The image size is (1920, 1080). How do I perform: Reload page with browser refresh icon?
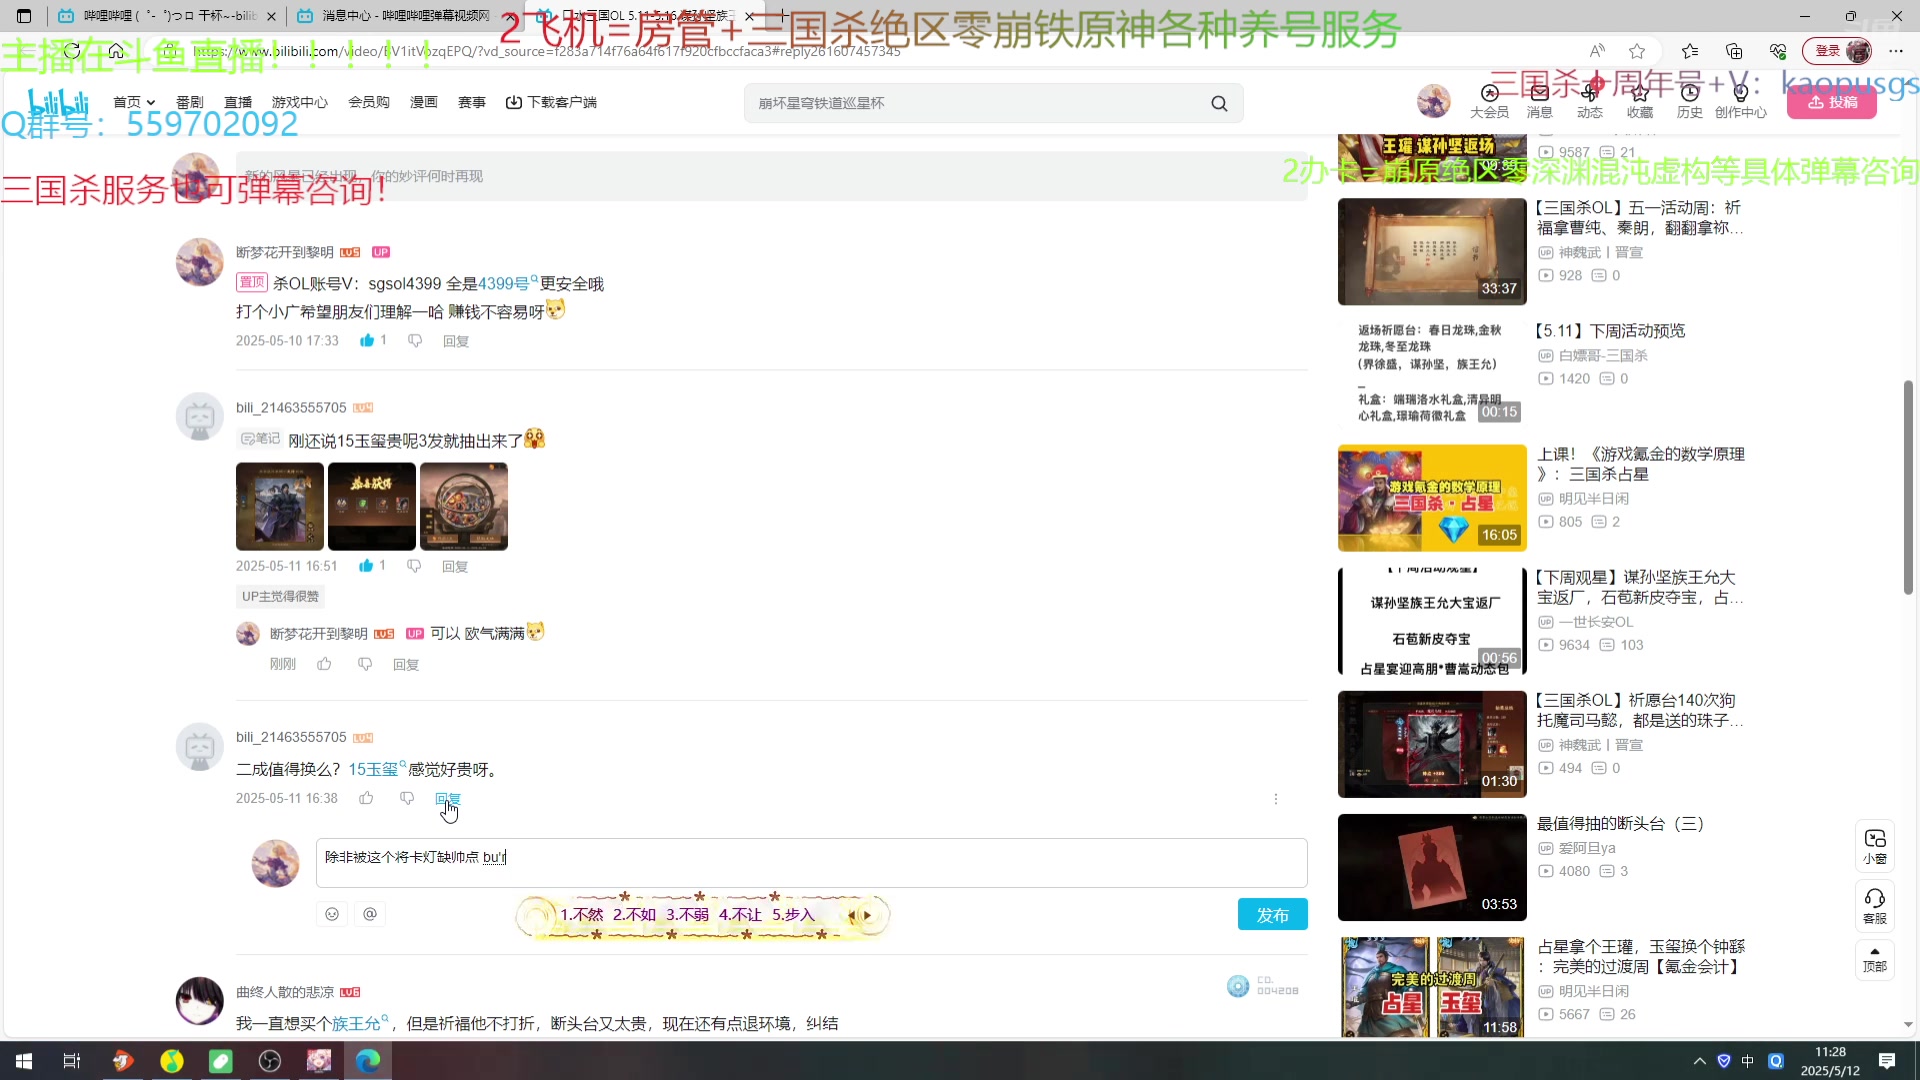[x=72, y=51]
